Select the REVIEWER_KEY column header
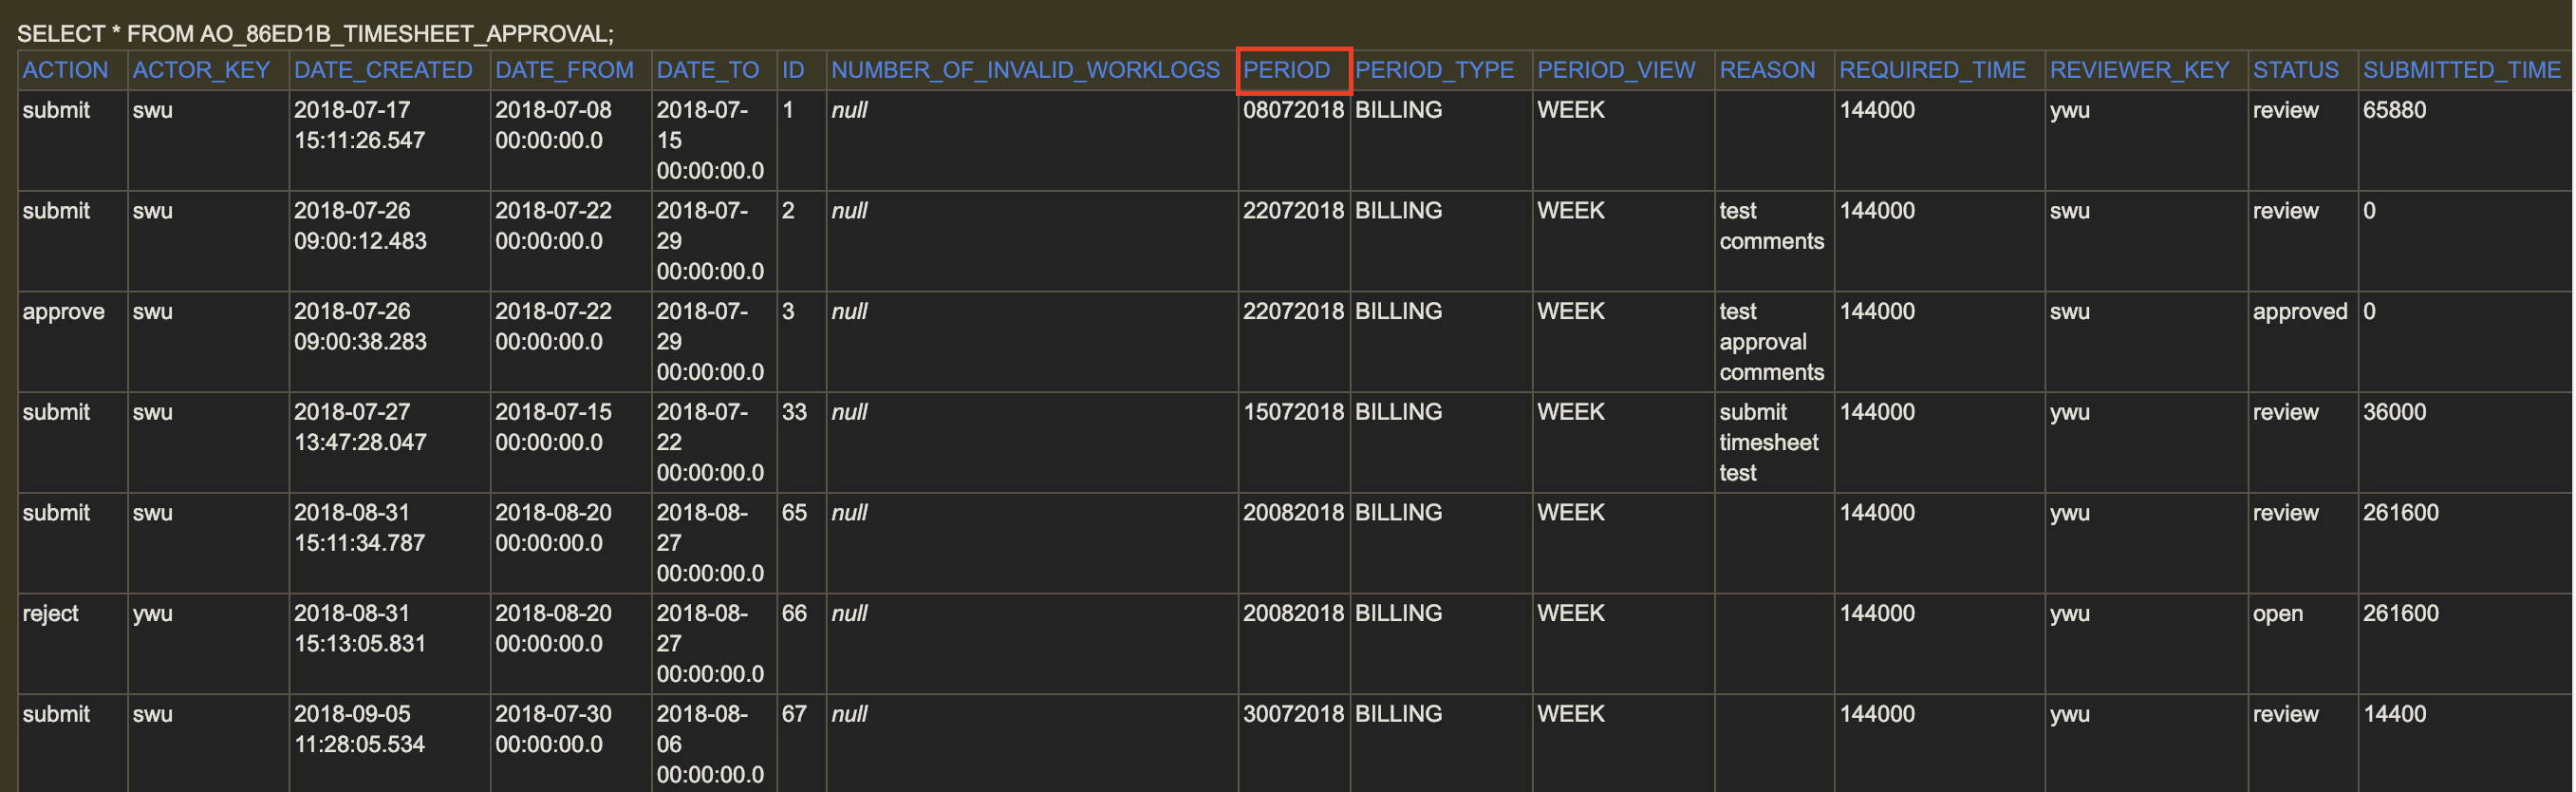 [2139, 70]
